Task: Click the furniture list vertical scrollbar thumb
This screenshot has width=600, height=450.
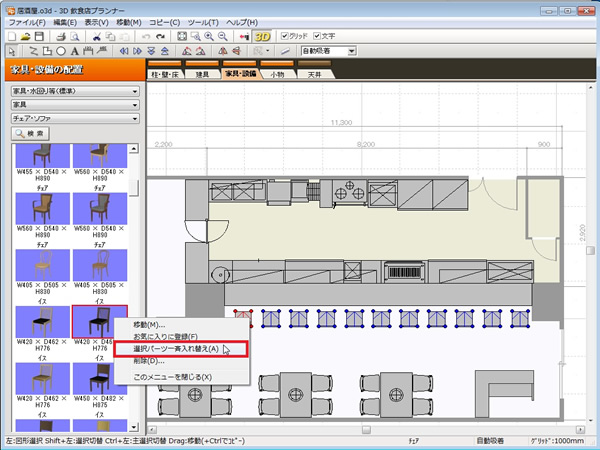Action: 134,188
